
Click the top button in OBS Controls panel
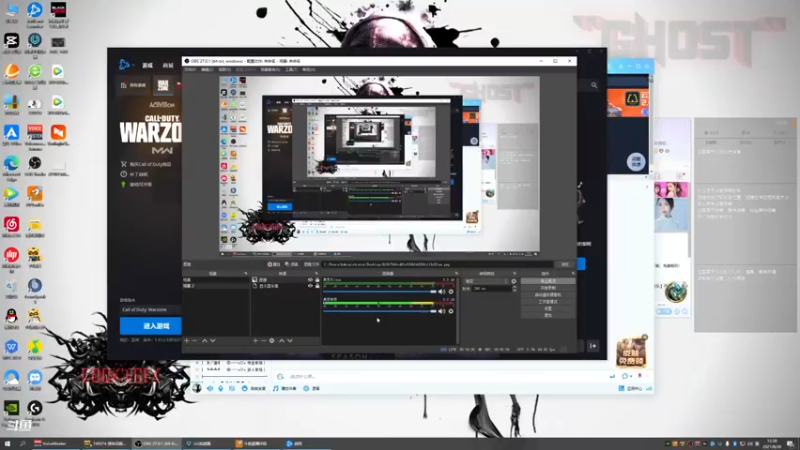(x=548, y=281)
